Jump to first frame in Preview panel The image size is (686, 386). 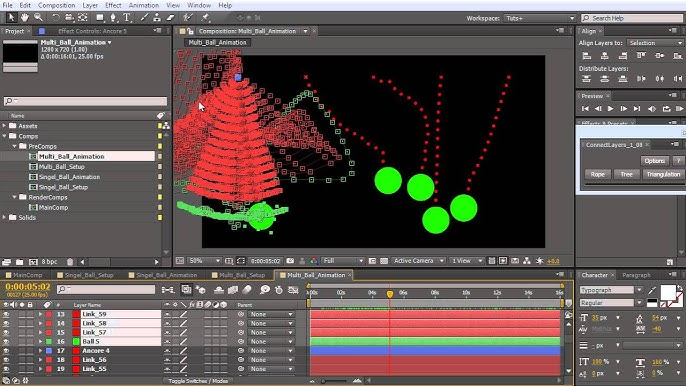point(585,109)
